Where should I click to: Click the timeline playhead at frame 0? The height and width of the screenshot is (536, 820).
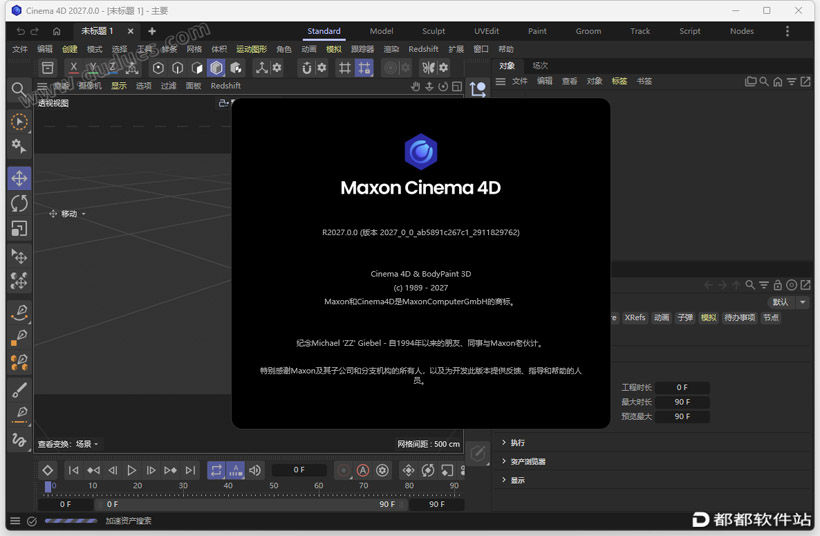pos(48,487)
